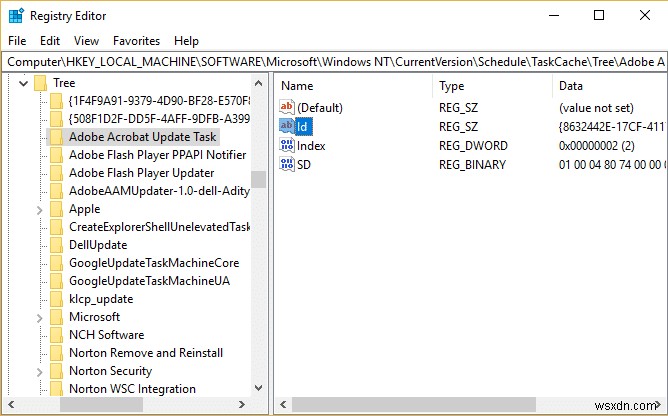Screen dimensions: 668x416
Task: Open the File menu
Action: click(17, 41)
